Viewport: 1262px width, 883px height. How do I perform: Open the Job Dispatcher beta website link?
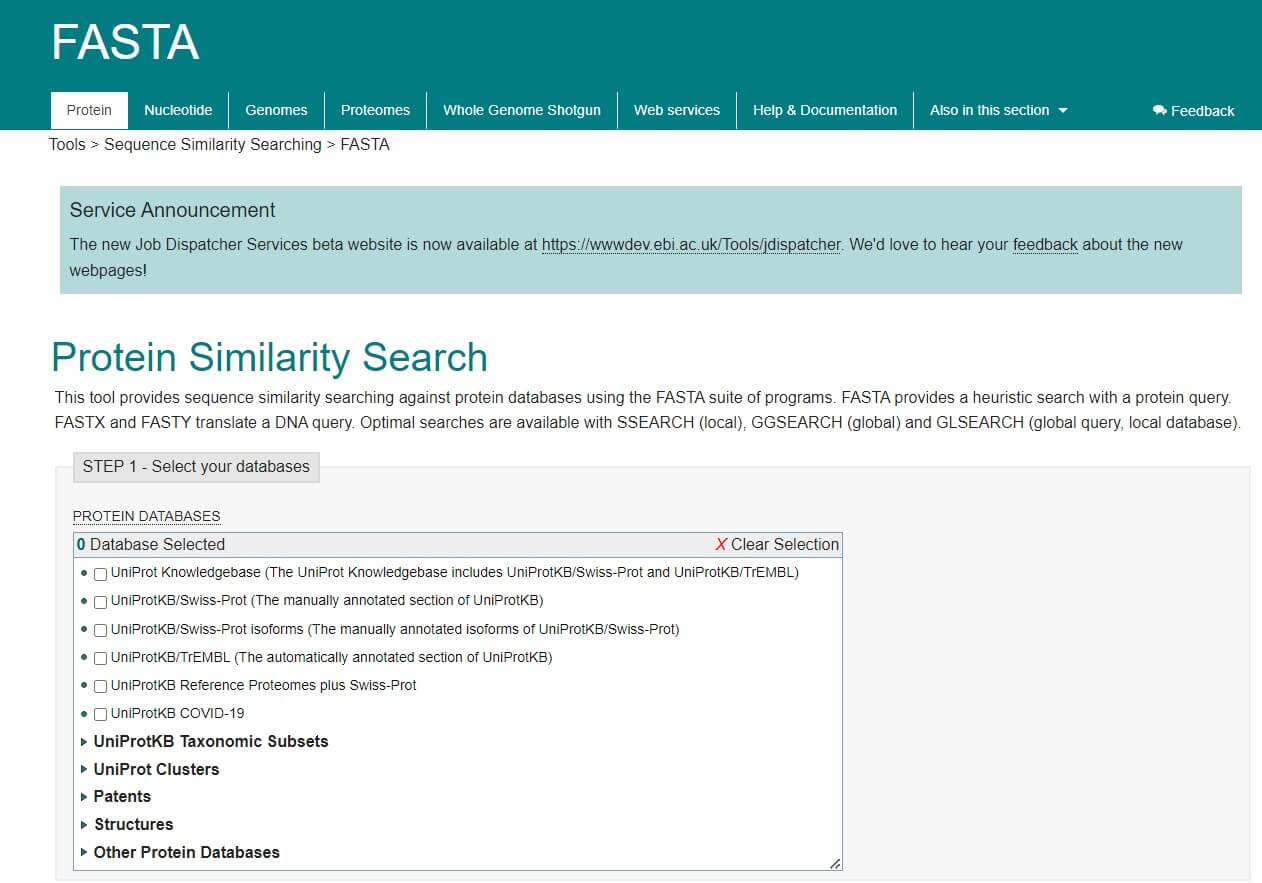[691, 244]
